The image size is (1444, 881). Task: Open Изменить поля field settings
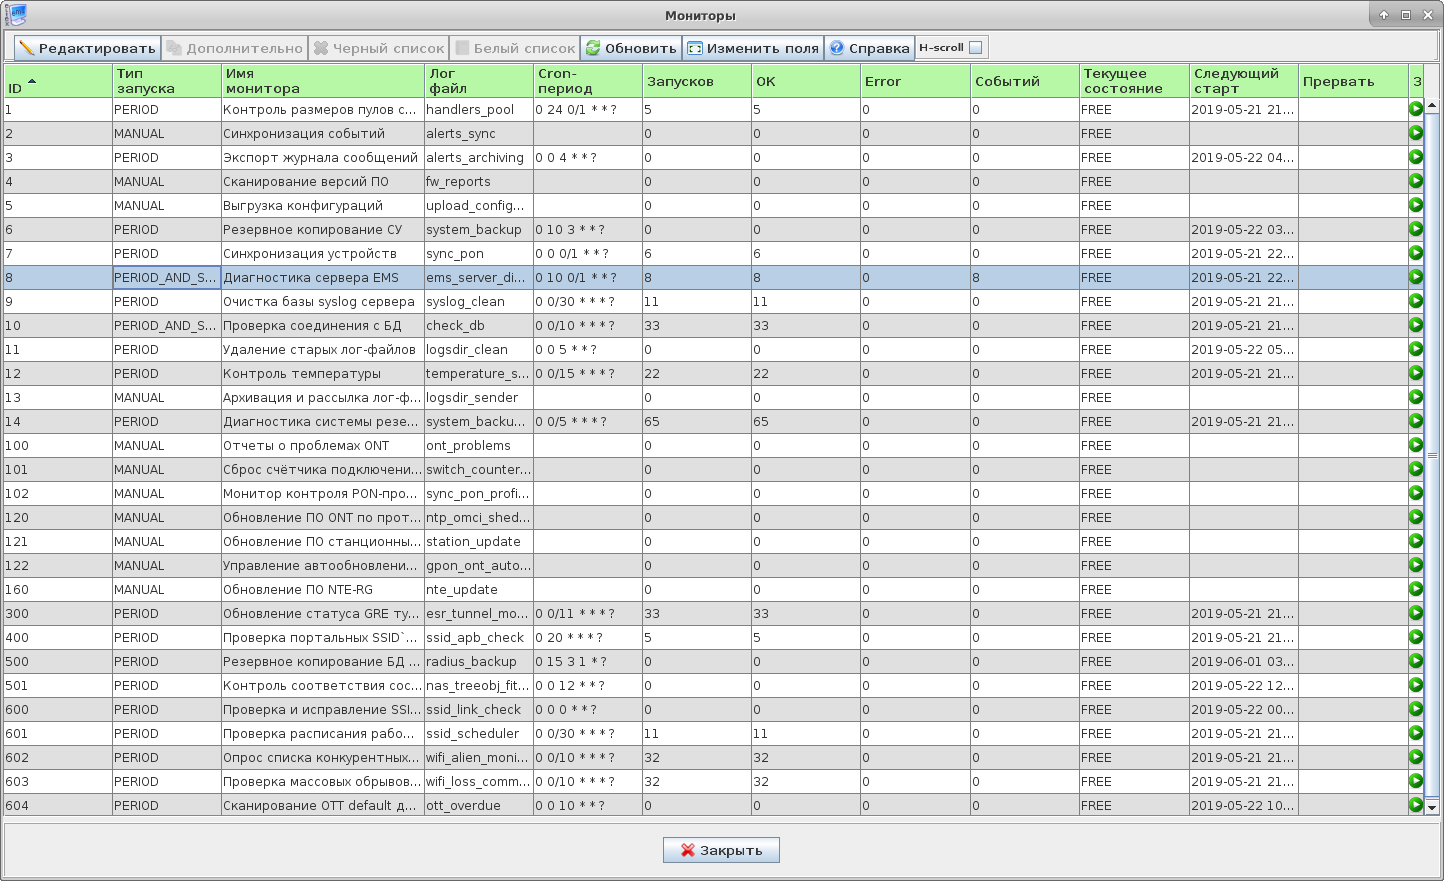tap(752, 48)
